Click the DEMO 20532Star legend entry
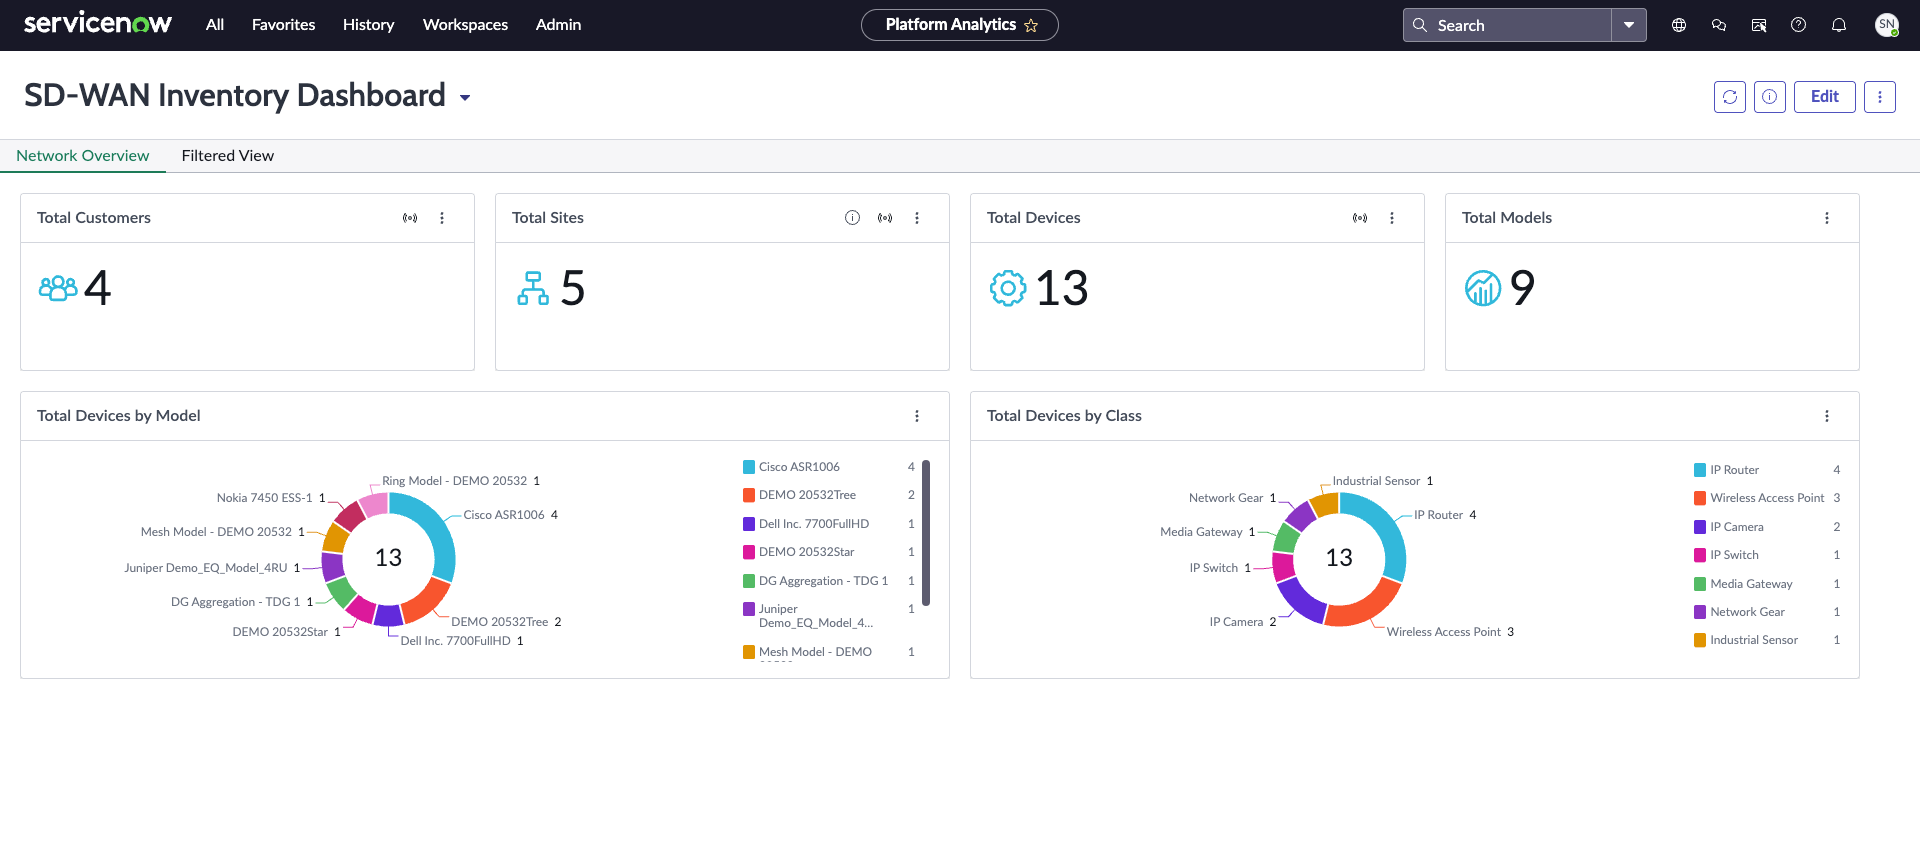 [x=829, y=552]
